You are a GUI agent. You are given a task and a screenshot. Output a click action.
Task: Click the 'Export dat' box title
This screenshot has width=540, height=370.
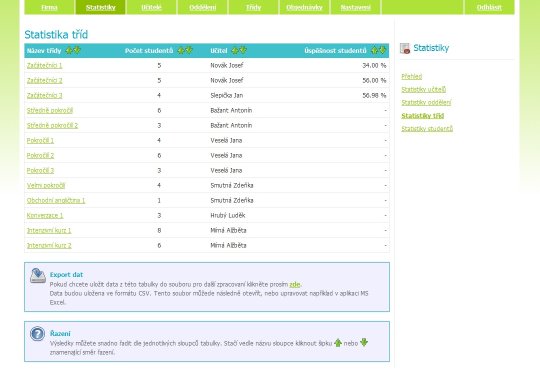[x=66, y=275]
